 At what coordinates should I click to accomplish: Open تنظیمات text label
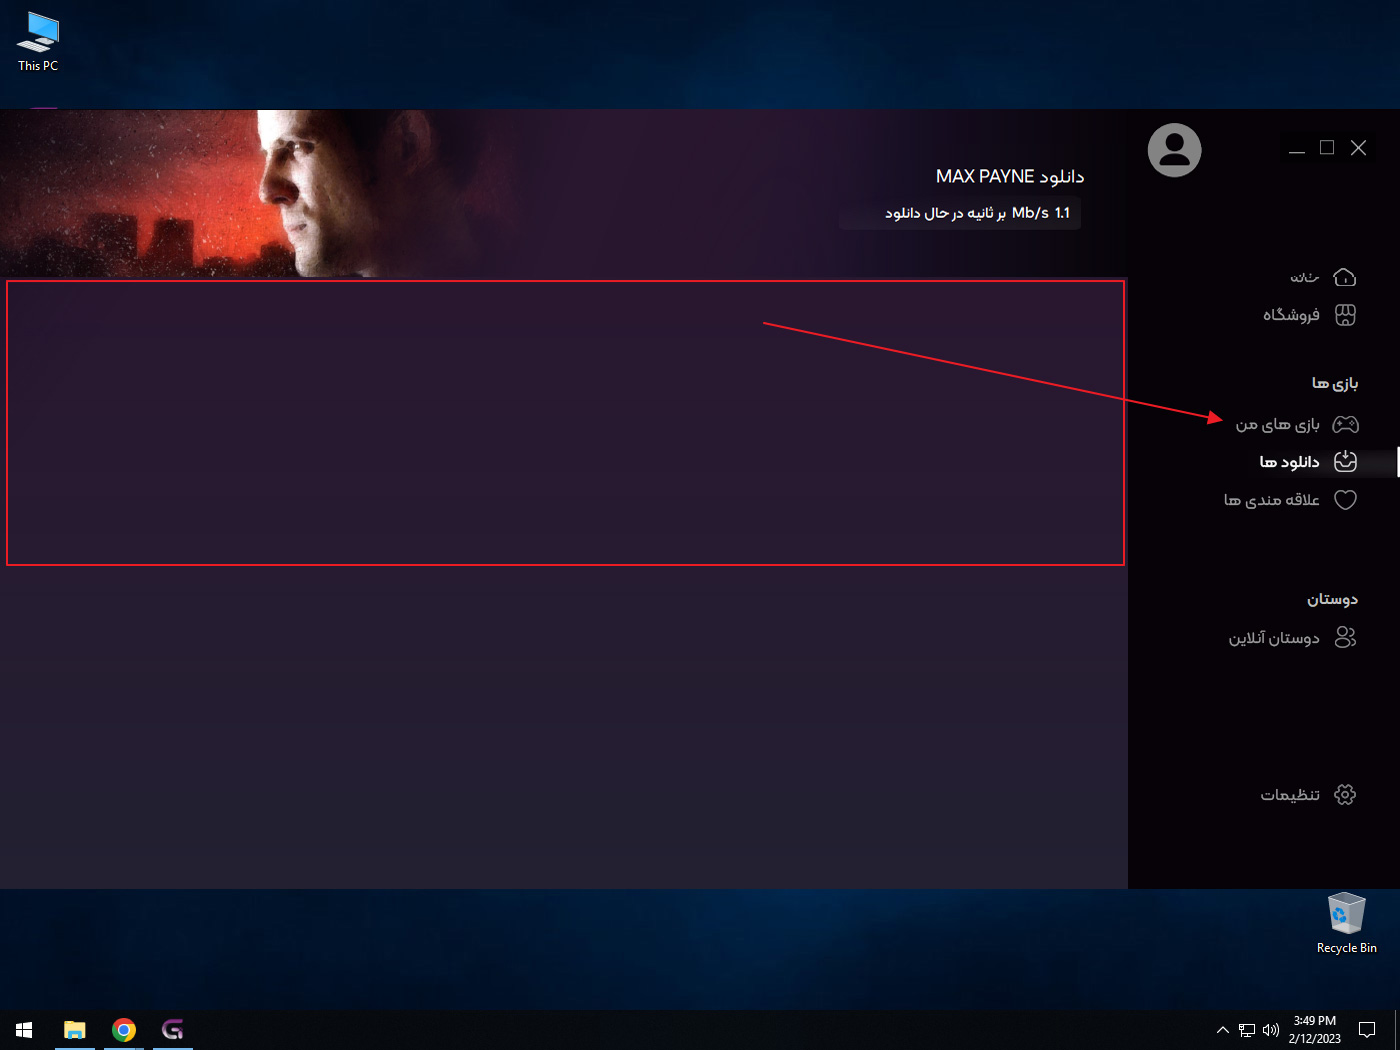[x=1289, y=795]
